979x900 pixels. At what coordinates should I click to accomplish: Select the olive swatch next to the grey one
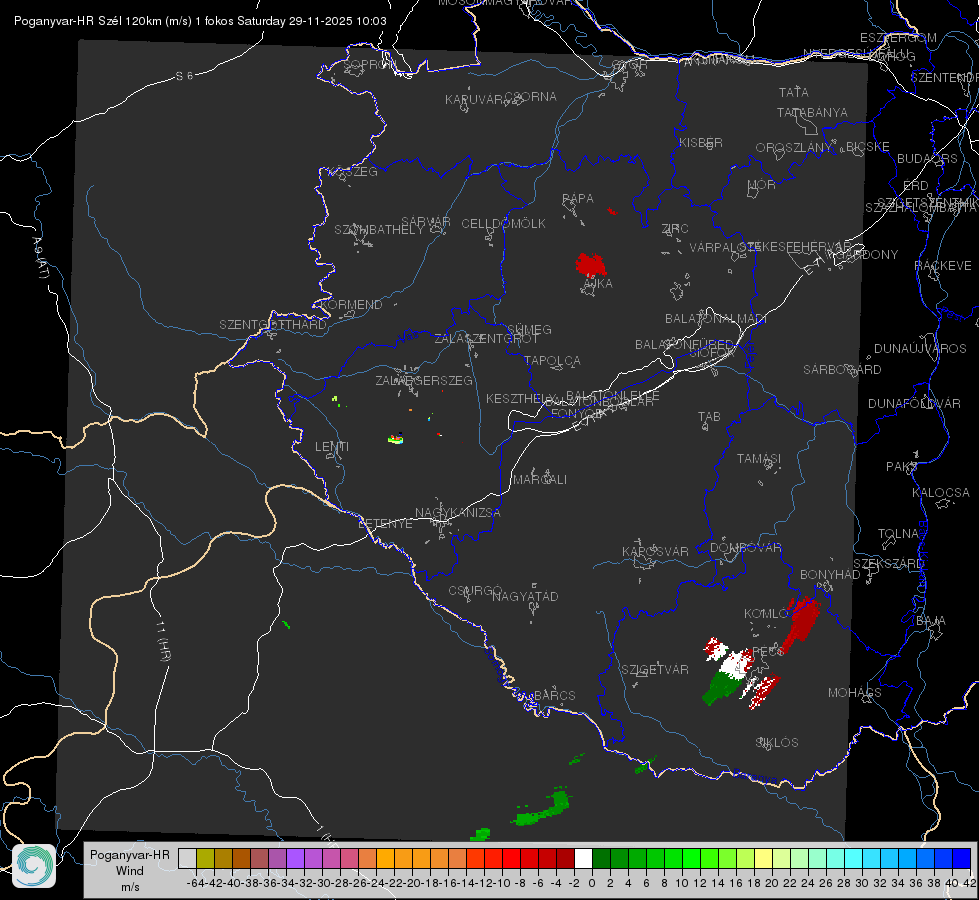click(x=205, y=858)
